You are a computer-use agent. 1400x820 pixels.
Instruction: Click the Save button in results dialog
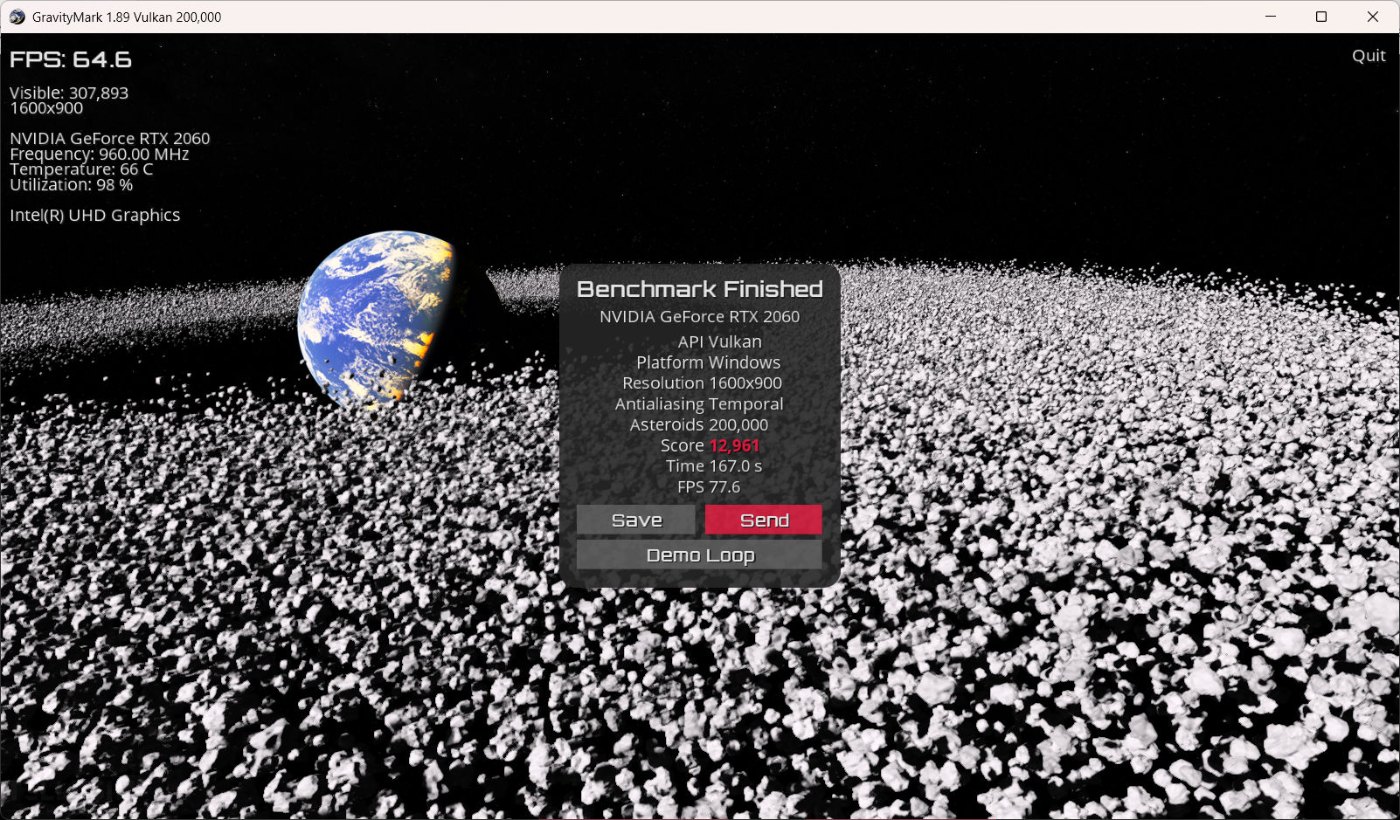(636, 520)
